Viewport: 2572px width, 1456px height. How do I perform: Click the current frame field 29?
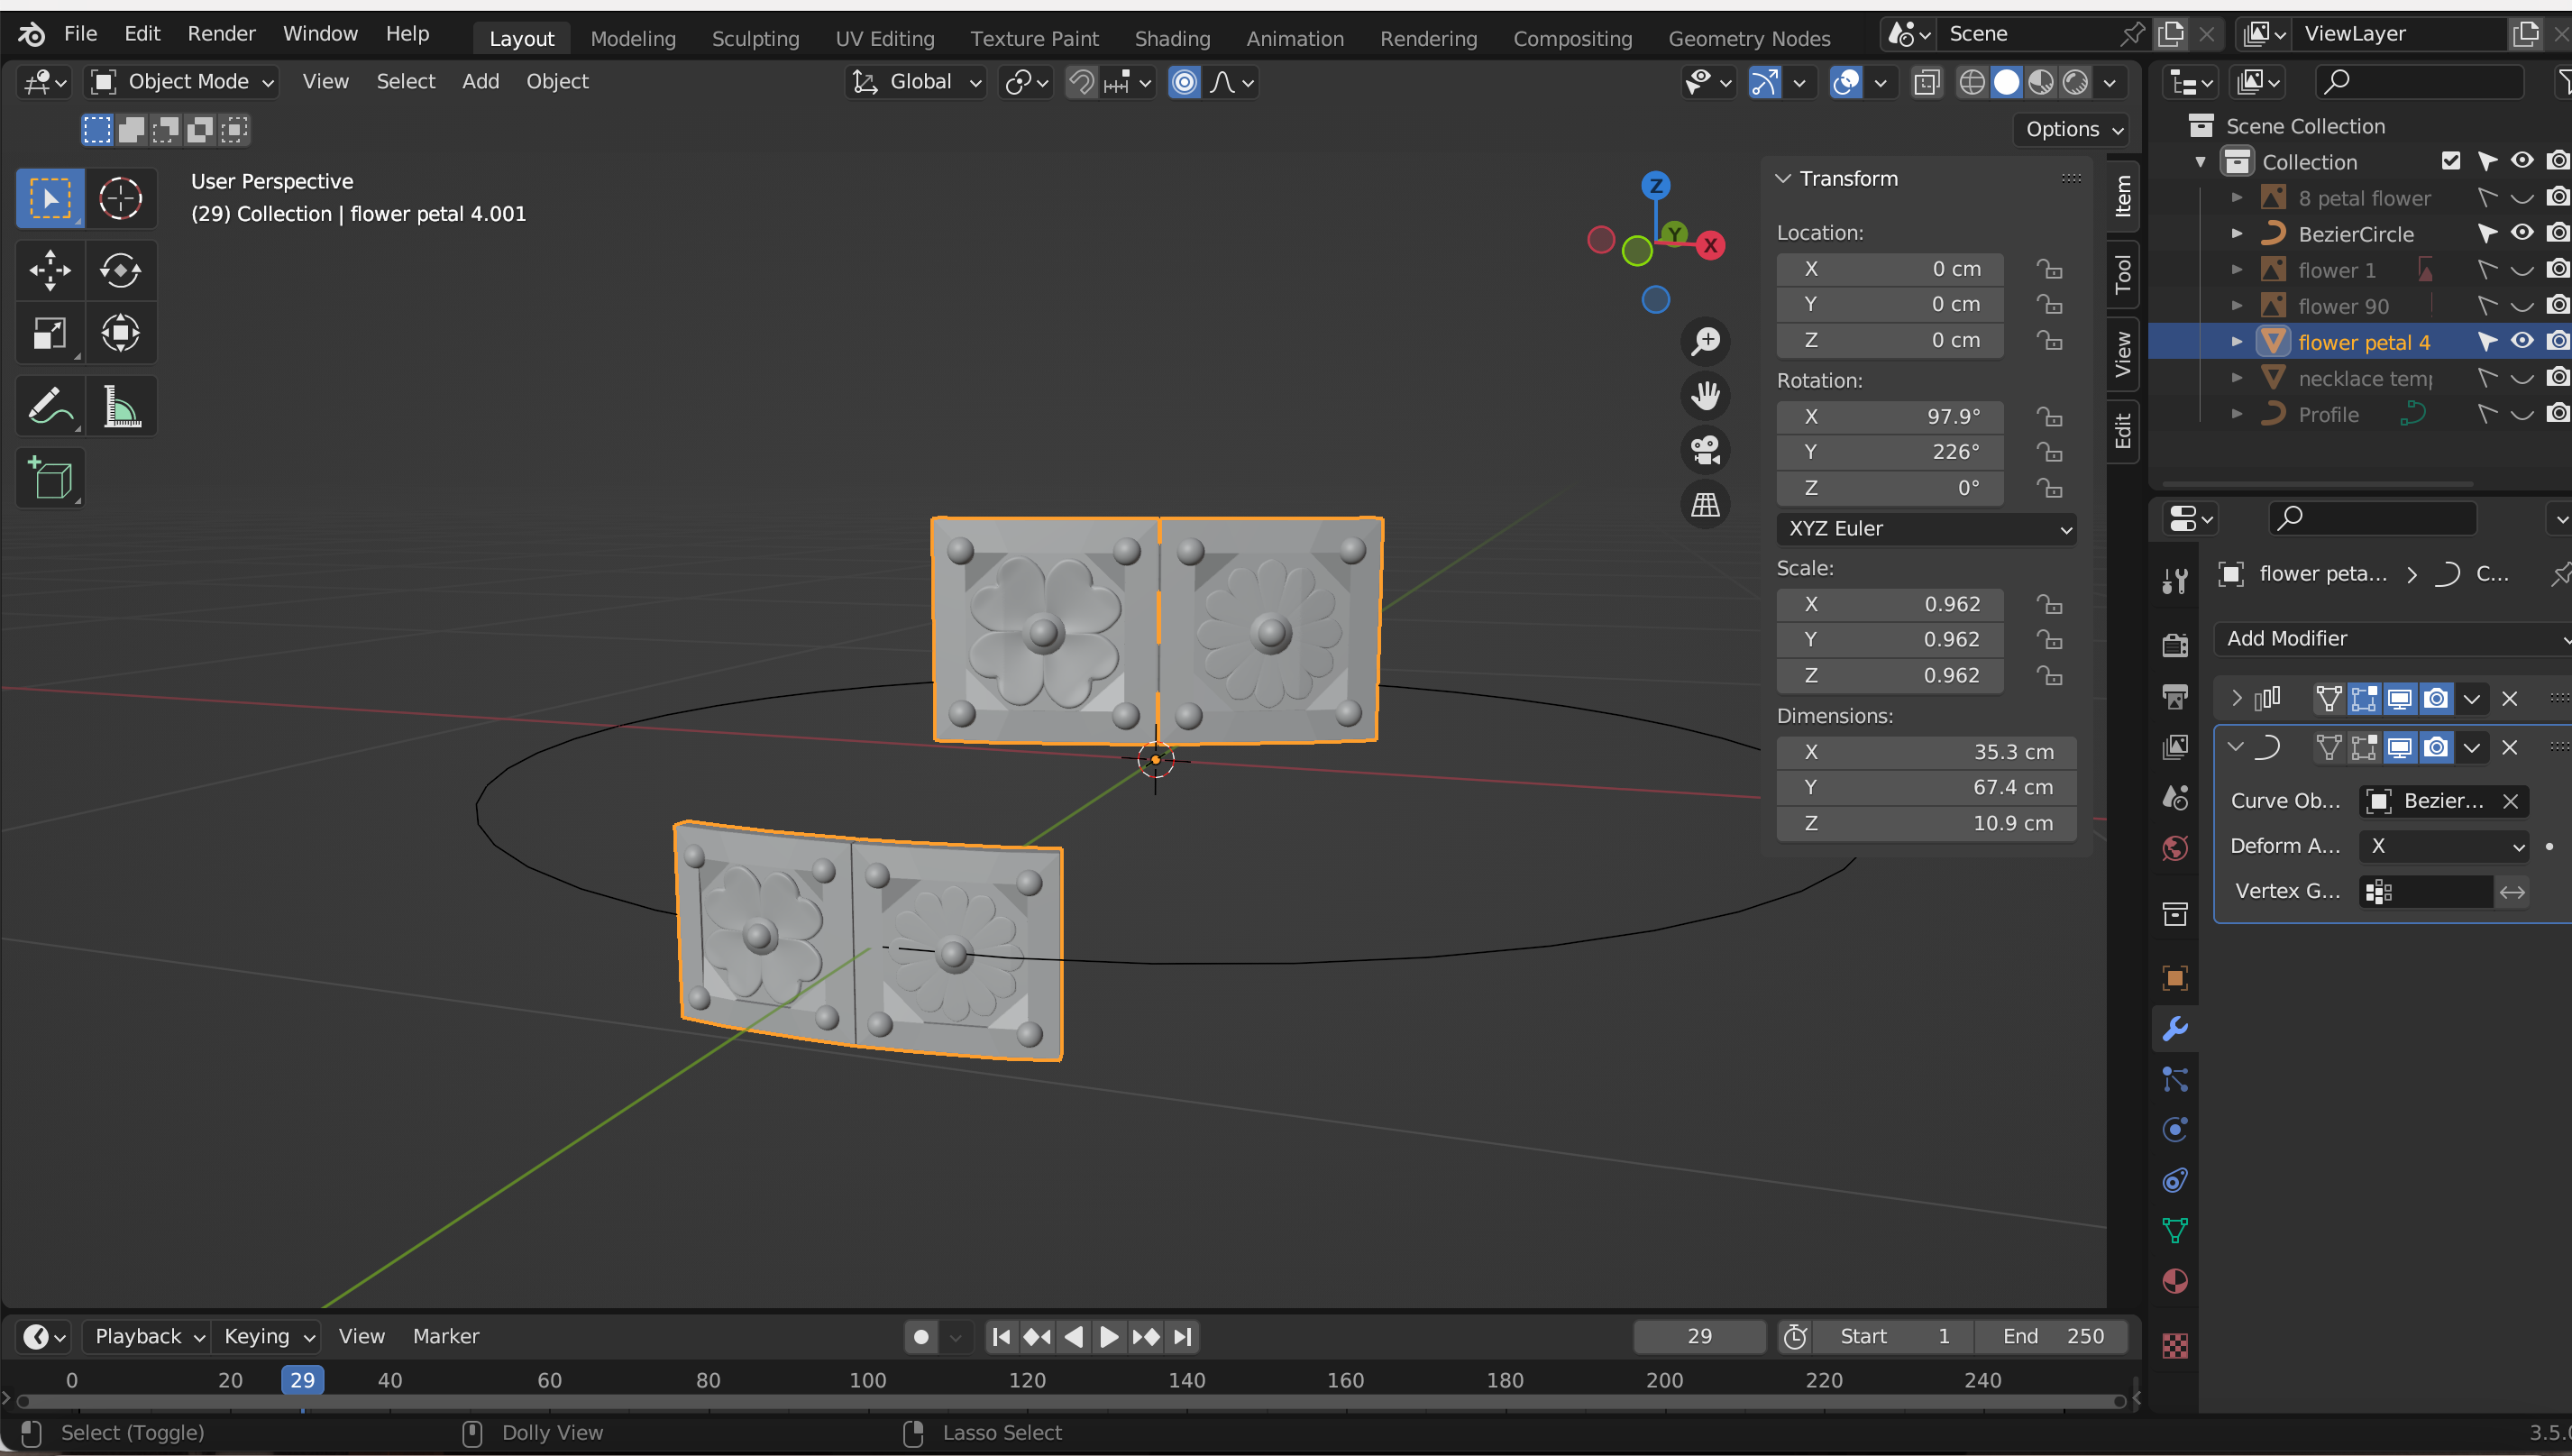click(1699, 1336)
